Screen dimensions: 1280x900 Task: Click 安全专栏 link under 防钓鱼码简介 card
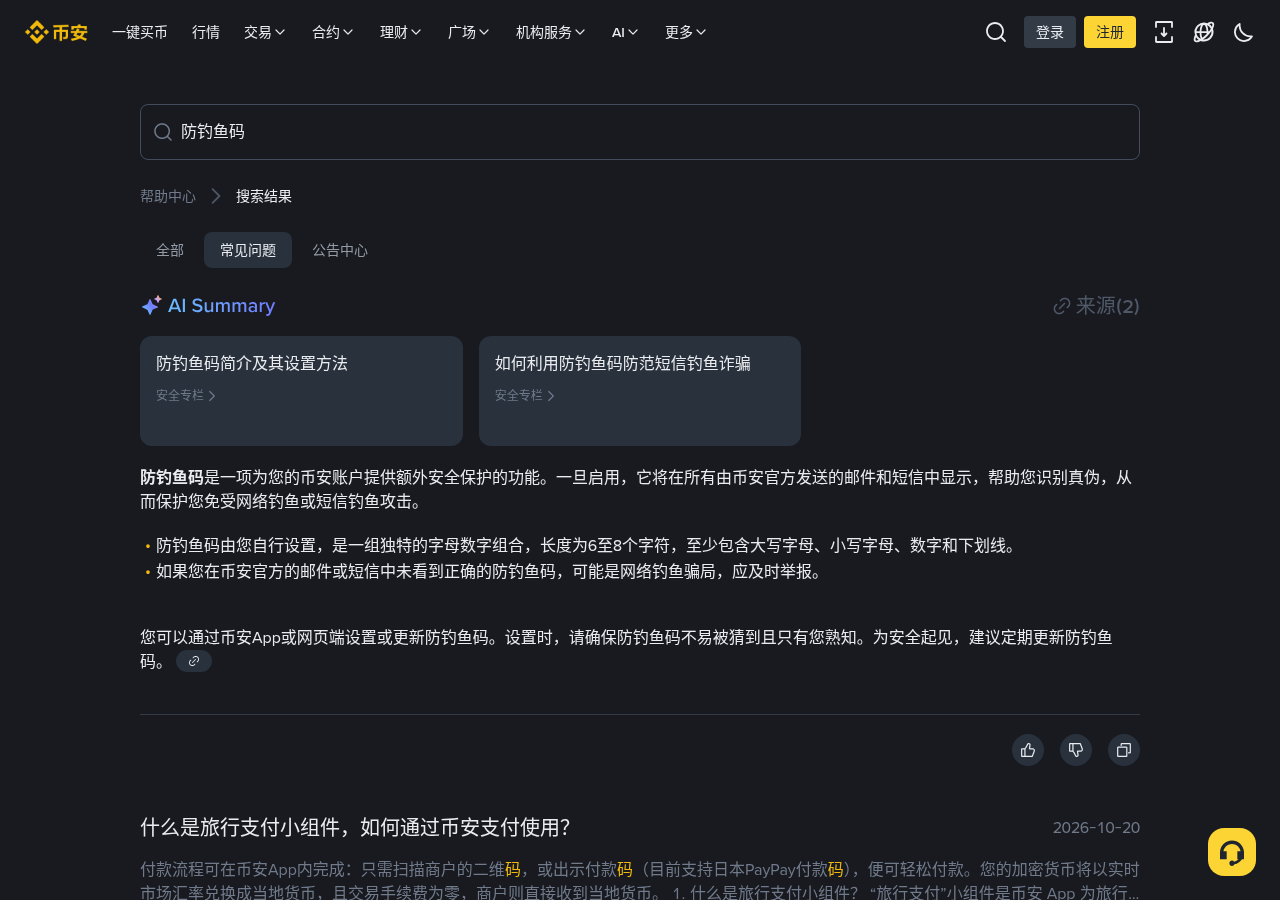pos(186,395)
